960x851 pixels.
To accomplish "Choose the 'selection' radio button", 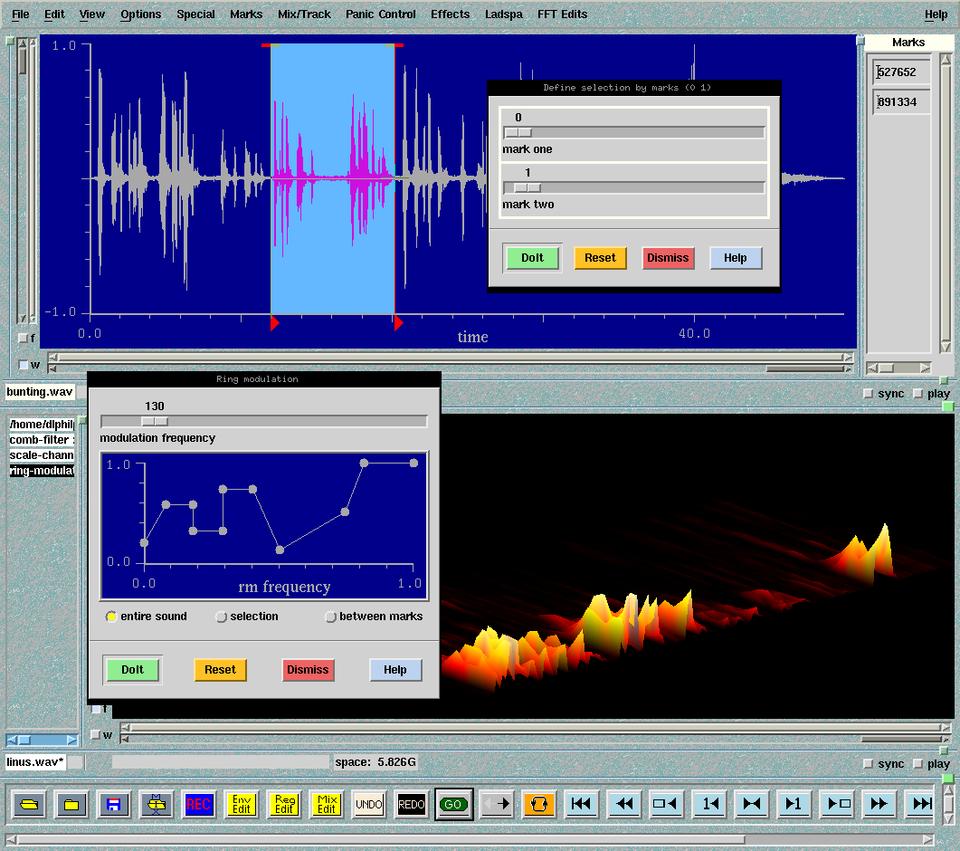I will pyautogui.click(x=222, y=617).
